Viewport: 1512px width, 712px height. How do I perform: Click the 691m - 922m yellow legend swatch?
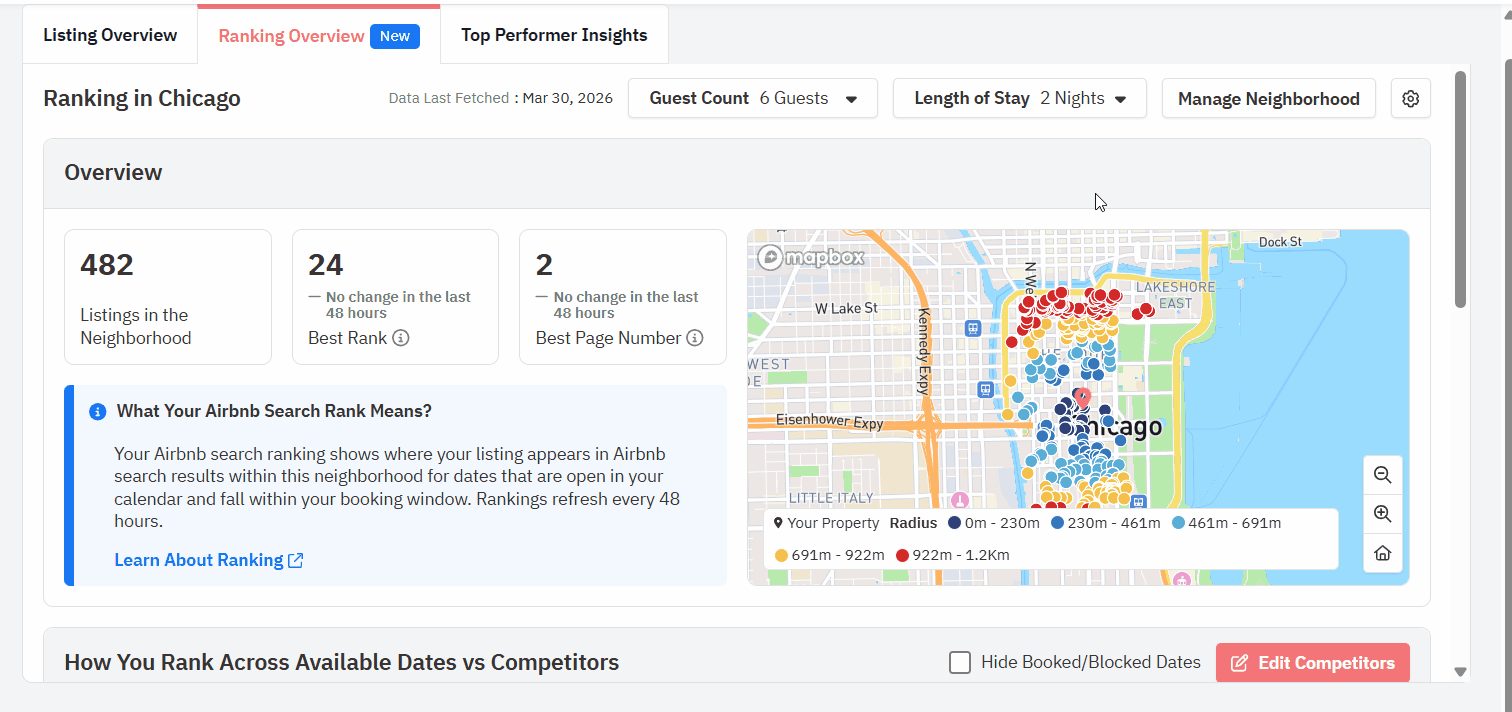(781, 555)
